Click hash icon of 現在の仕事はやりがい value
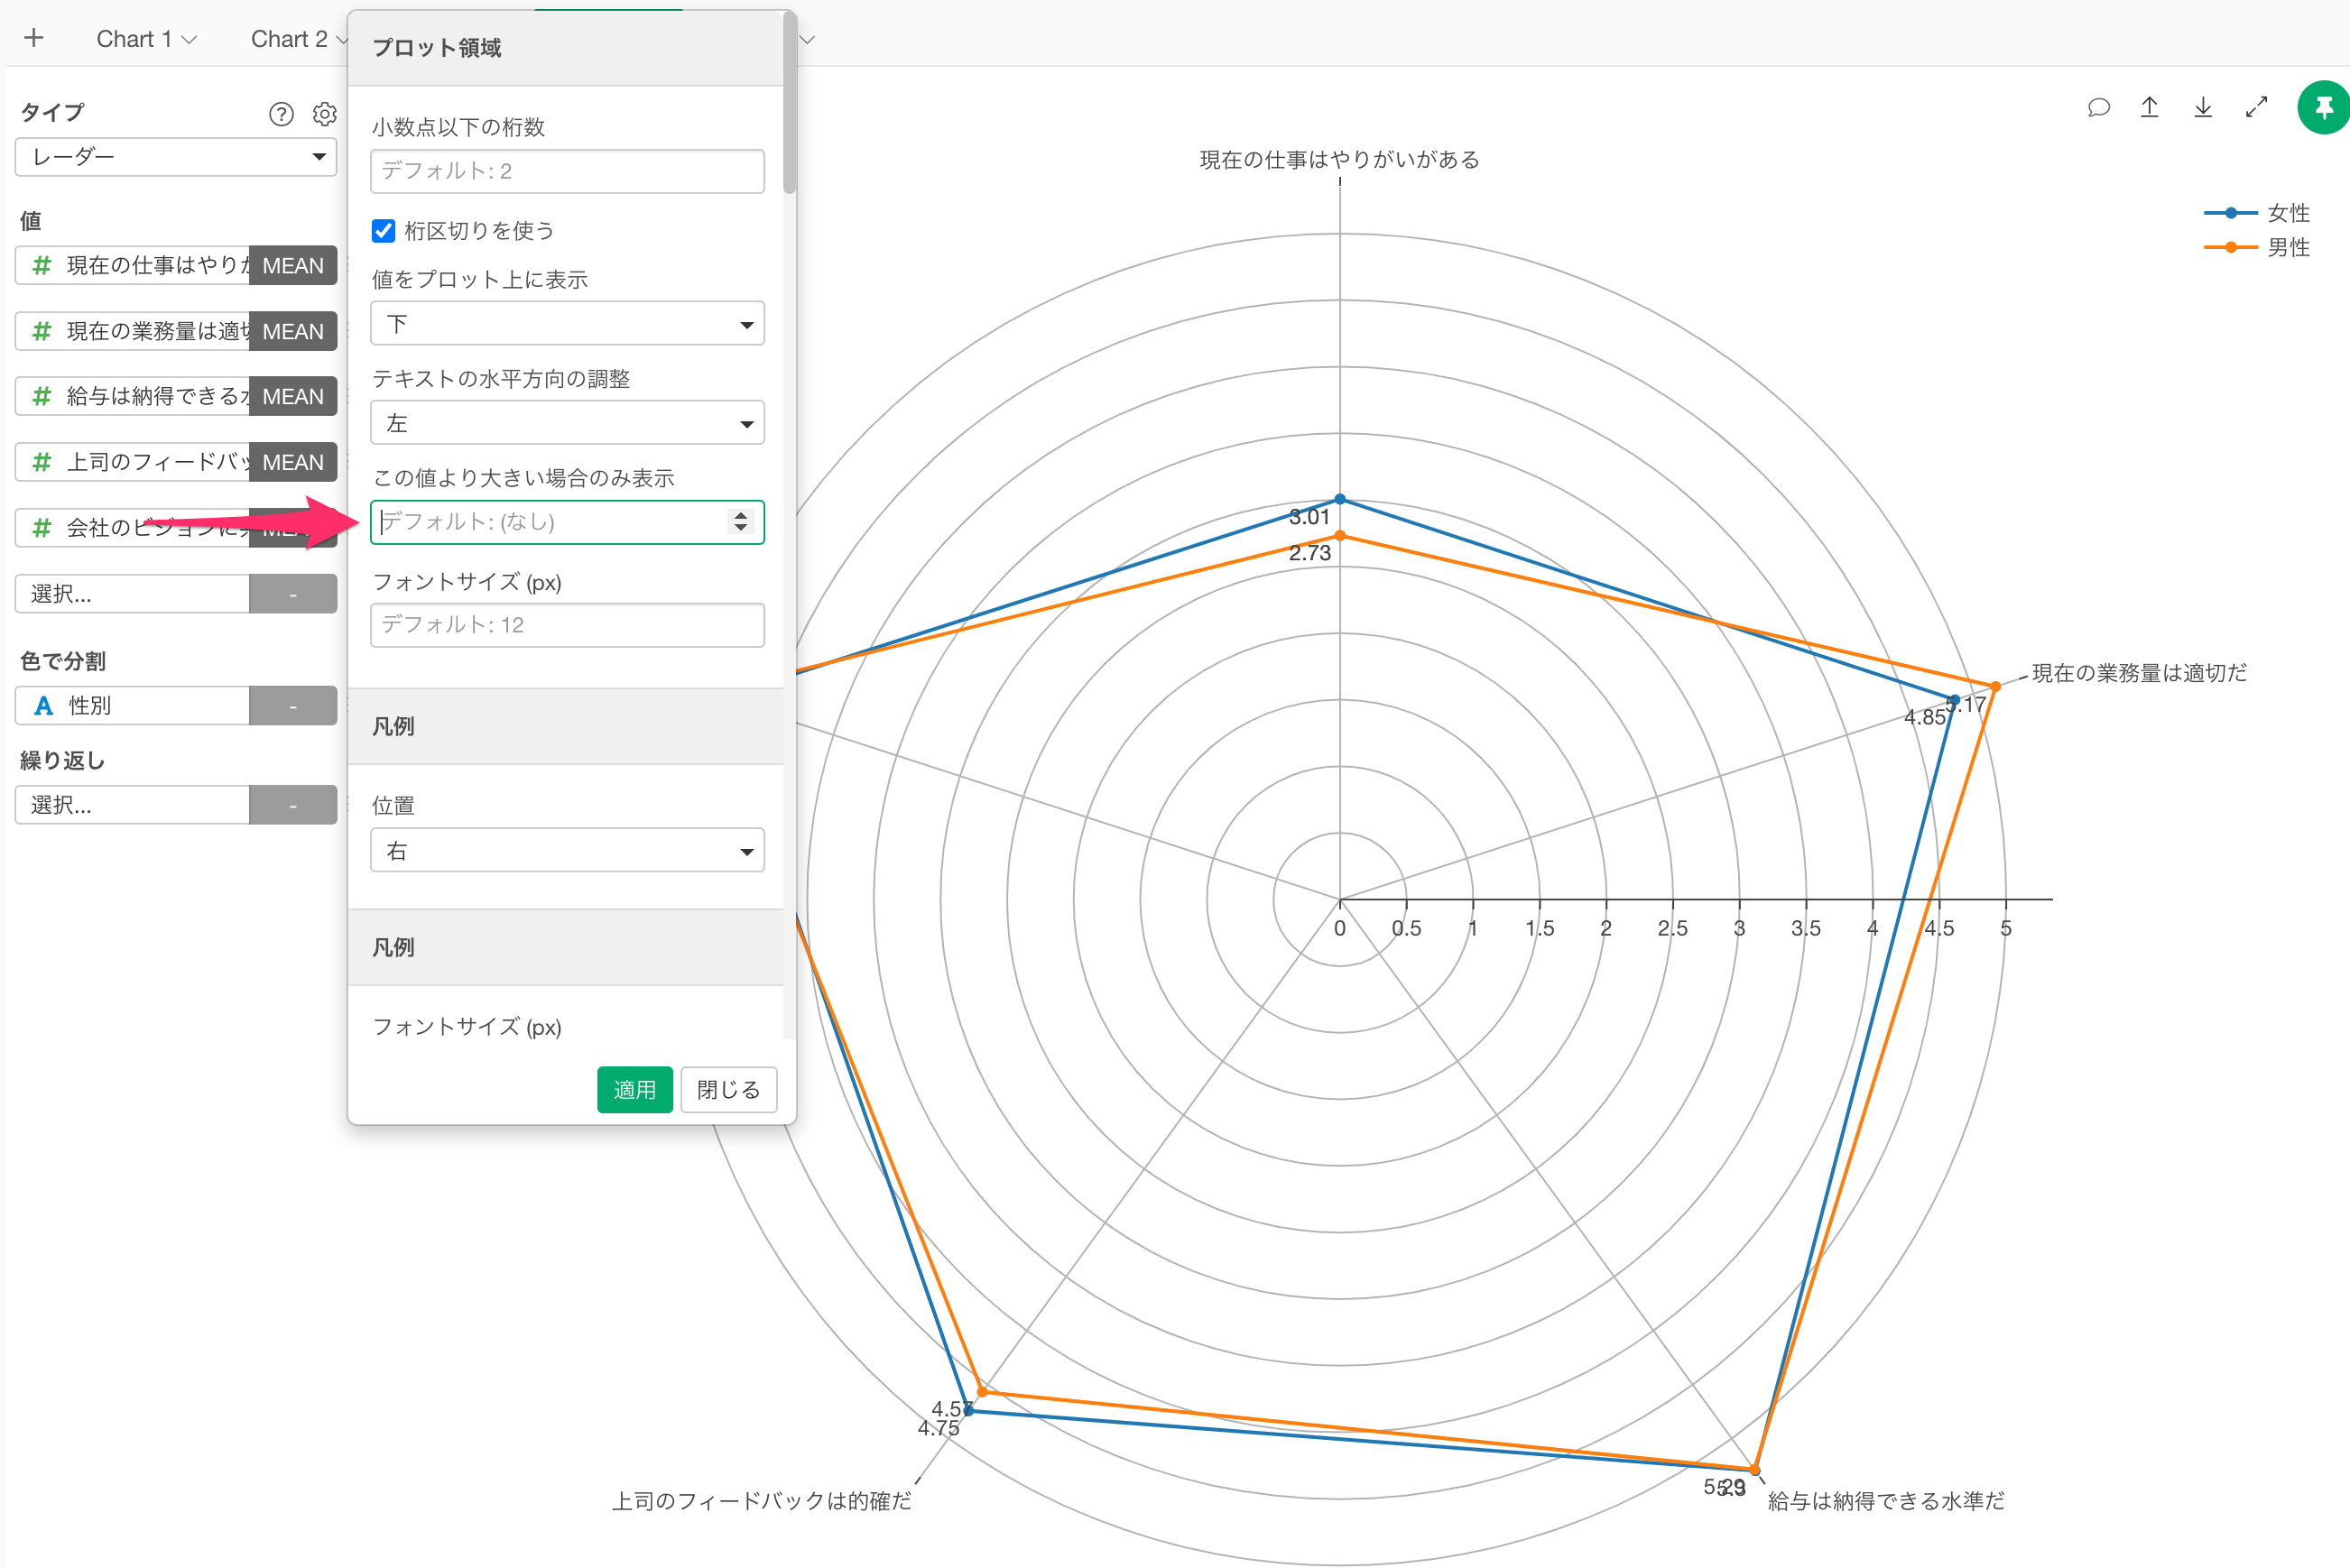 coord(41,265)
